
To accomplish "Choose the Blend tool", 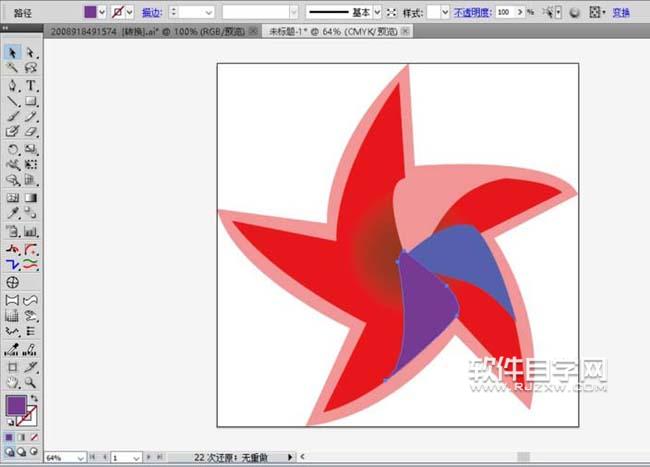I will [30, 213].
